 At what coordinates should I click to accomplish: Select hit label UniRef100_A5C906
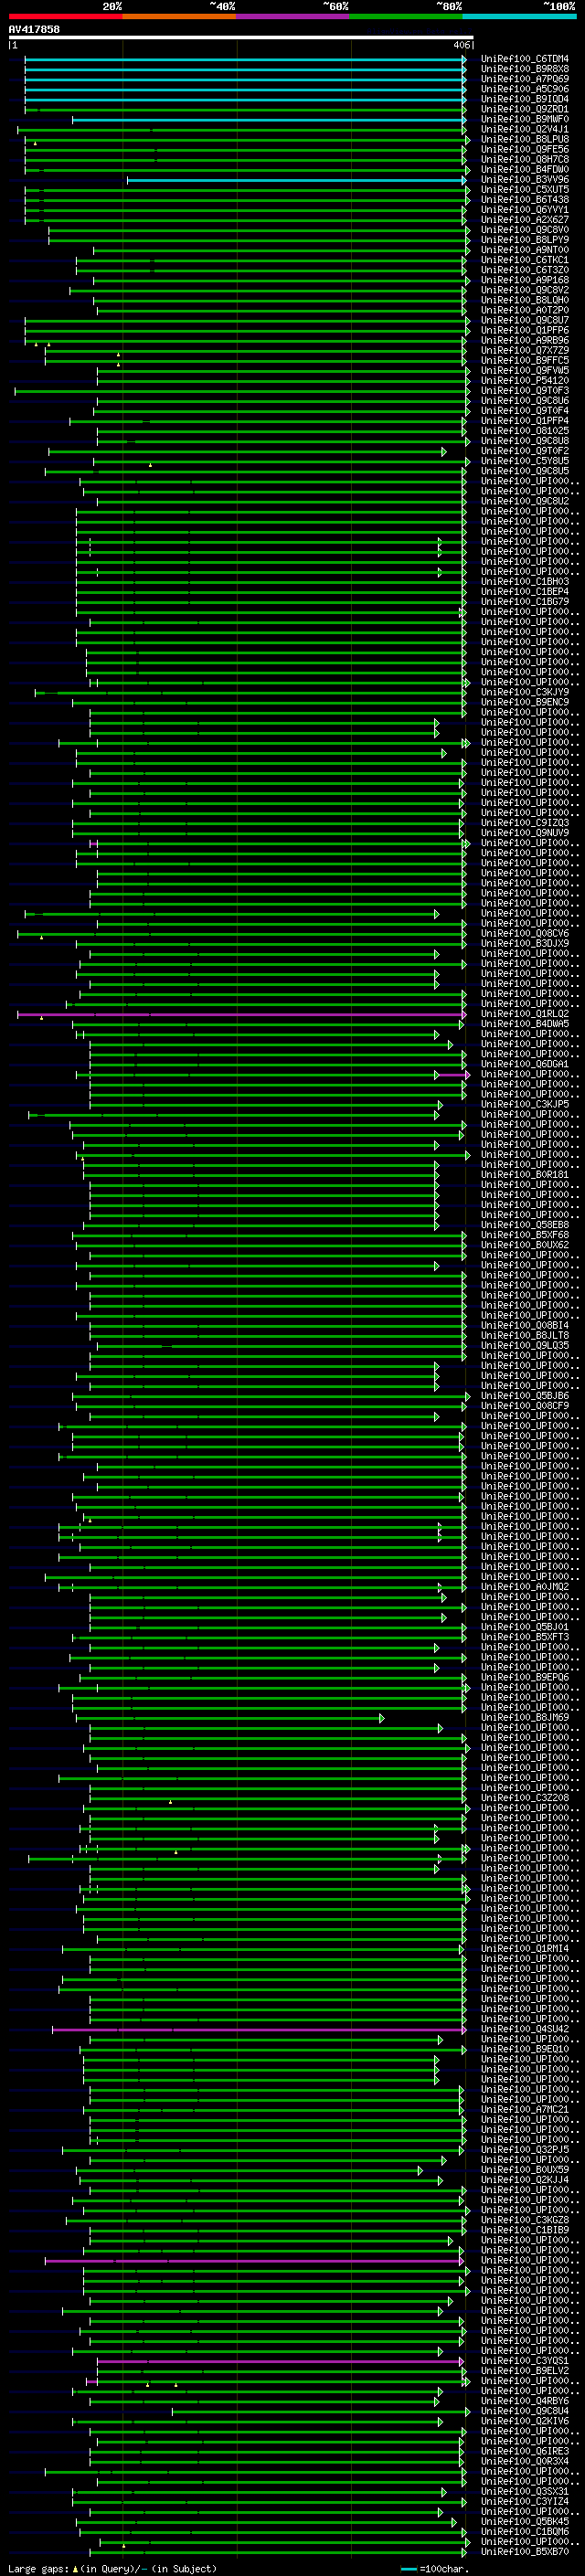tap(524, 89)
